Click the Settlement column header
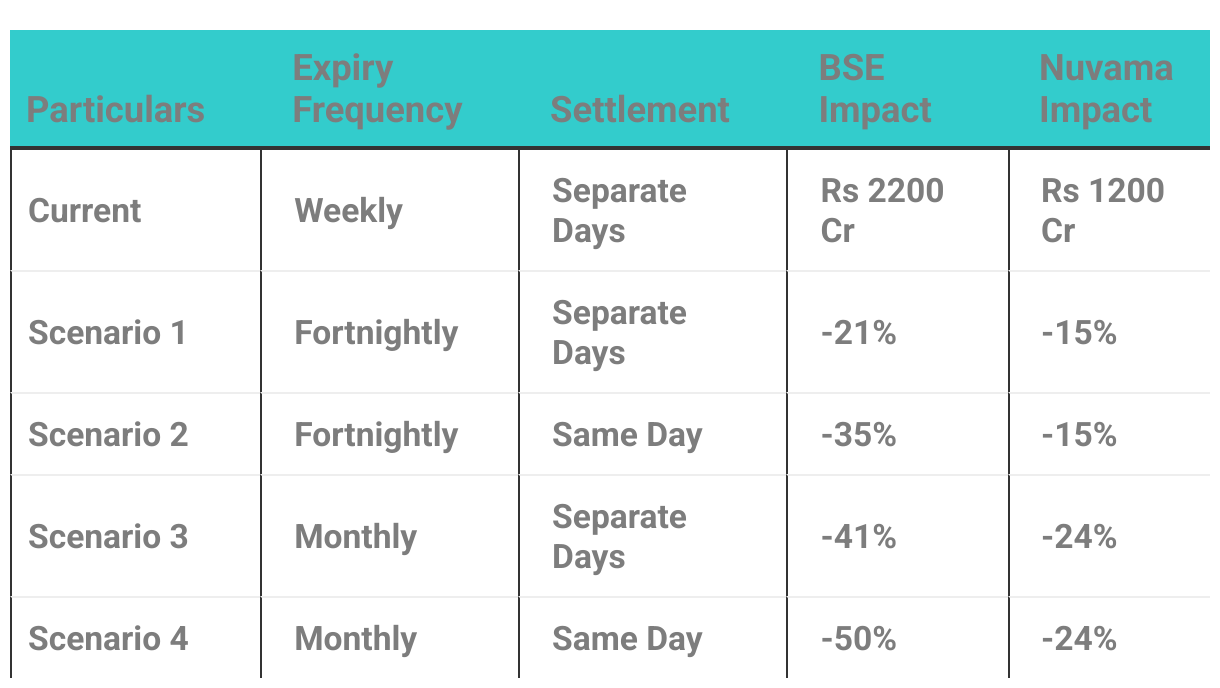This screenshot has width=1220, height=688. point(639,109)
